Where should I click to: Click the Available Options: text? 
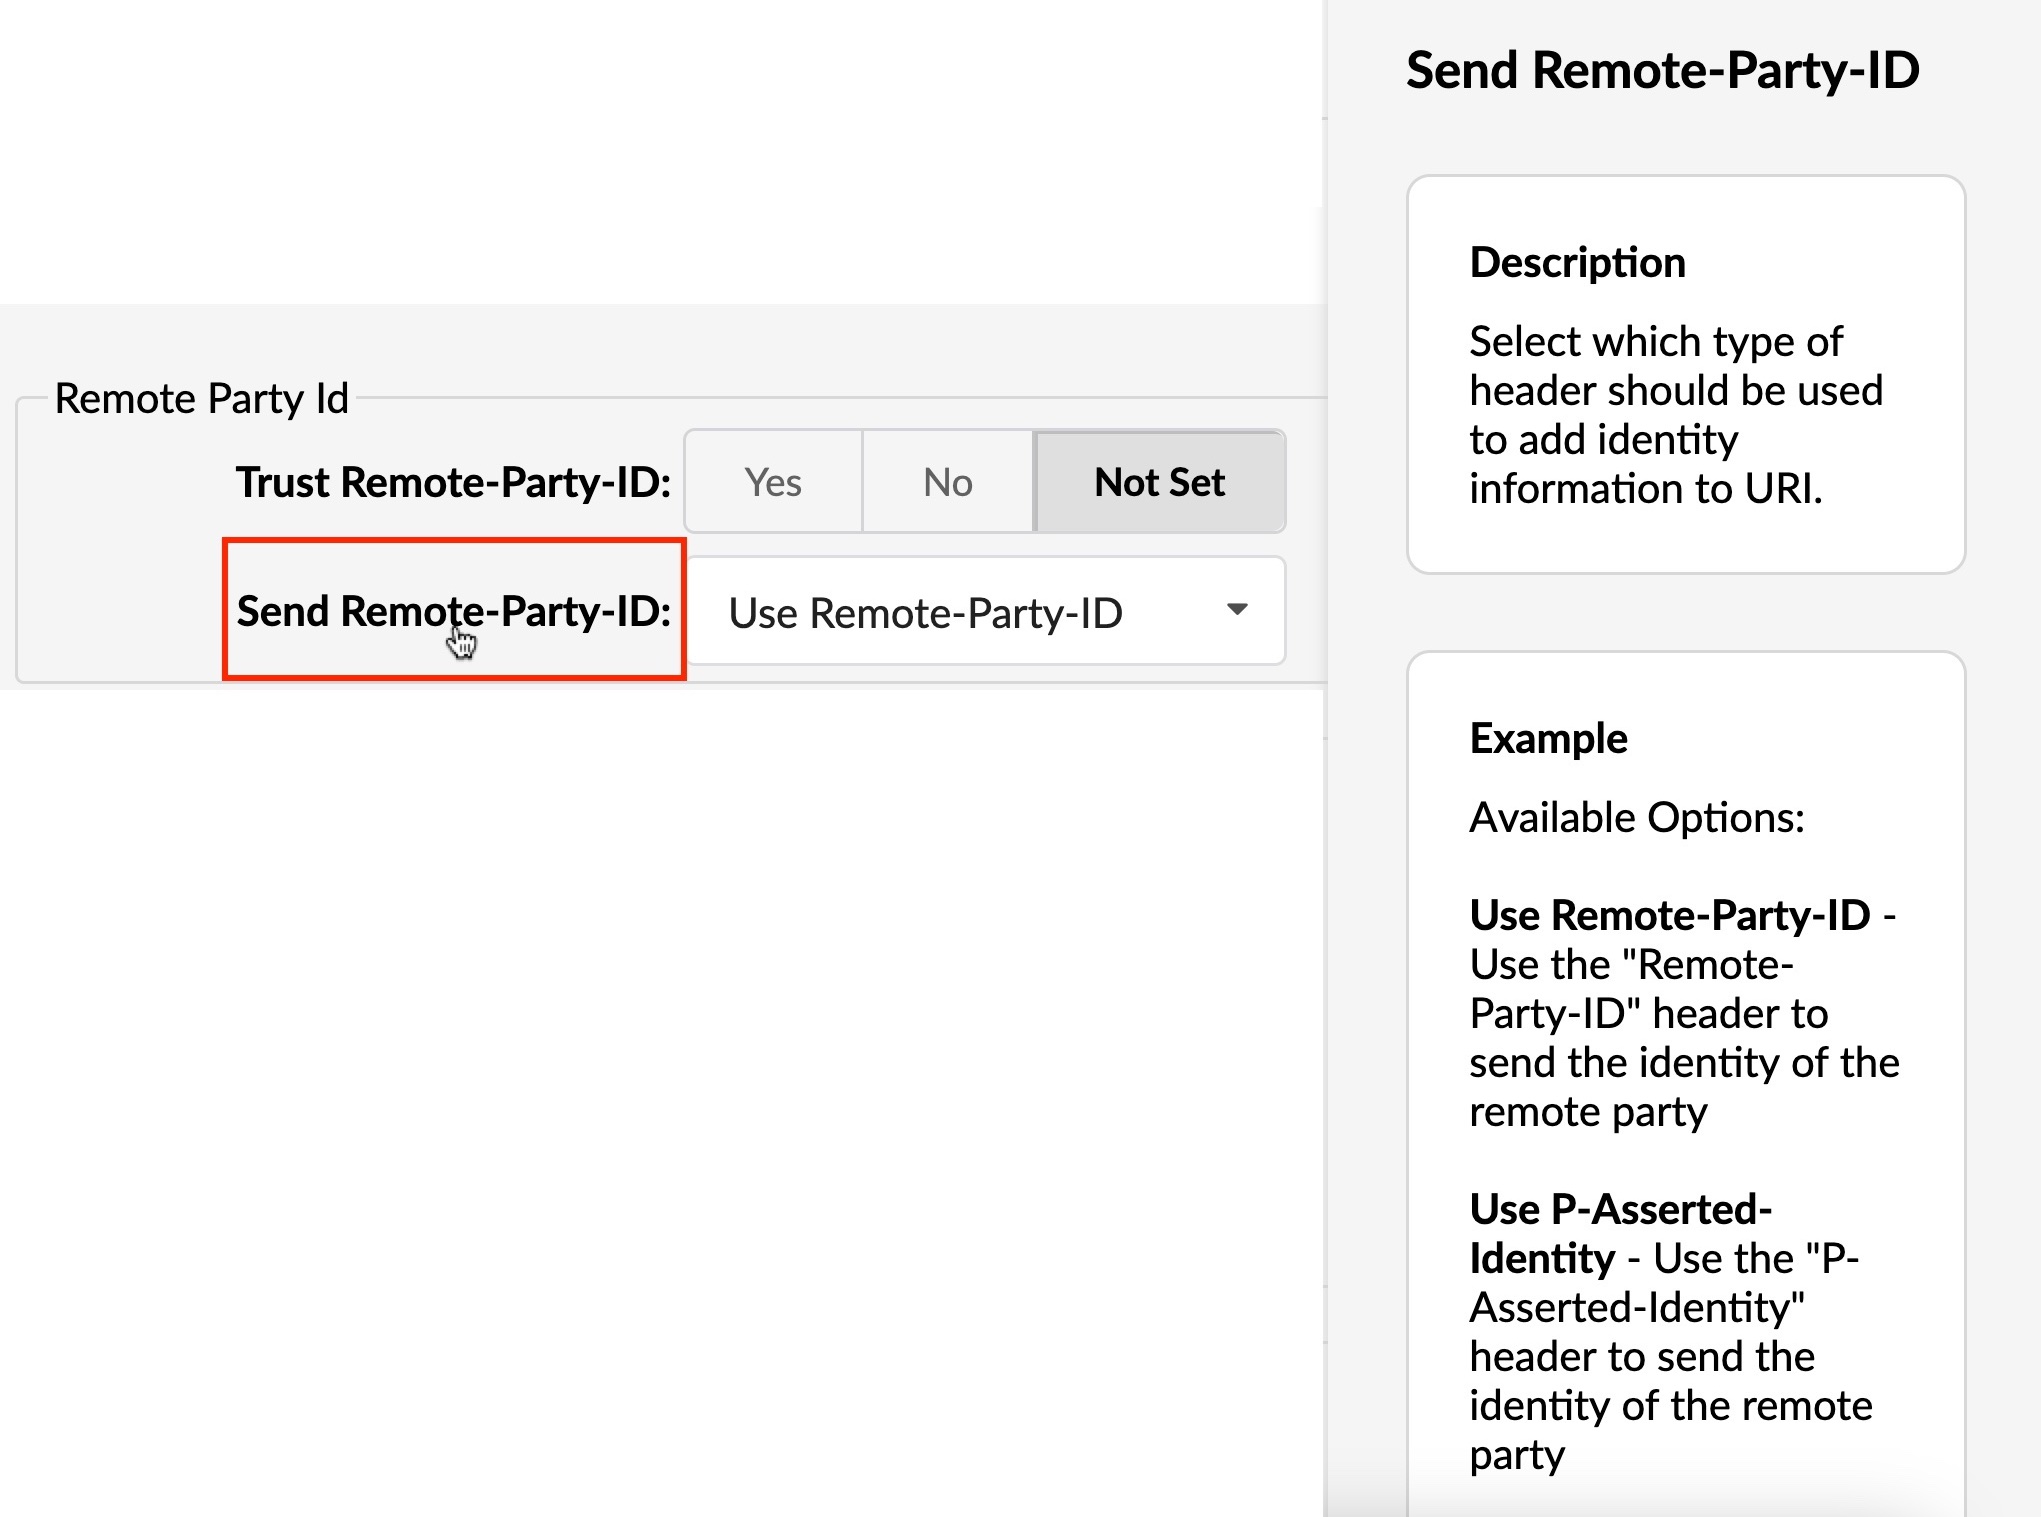[x=1637, y=818]
